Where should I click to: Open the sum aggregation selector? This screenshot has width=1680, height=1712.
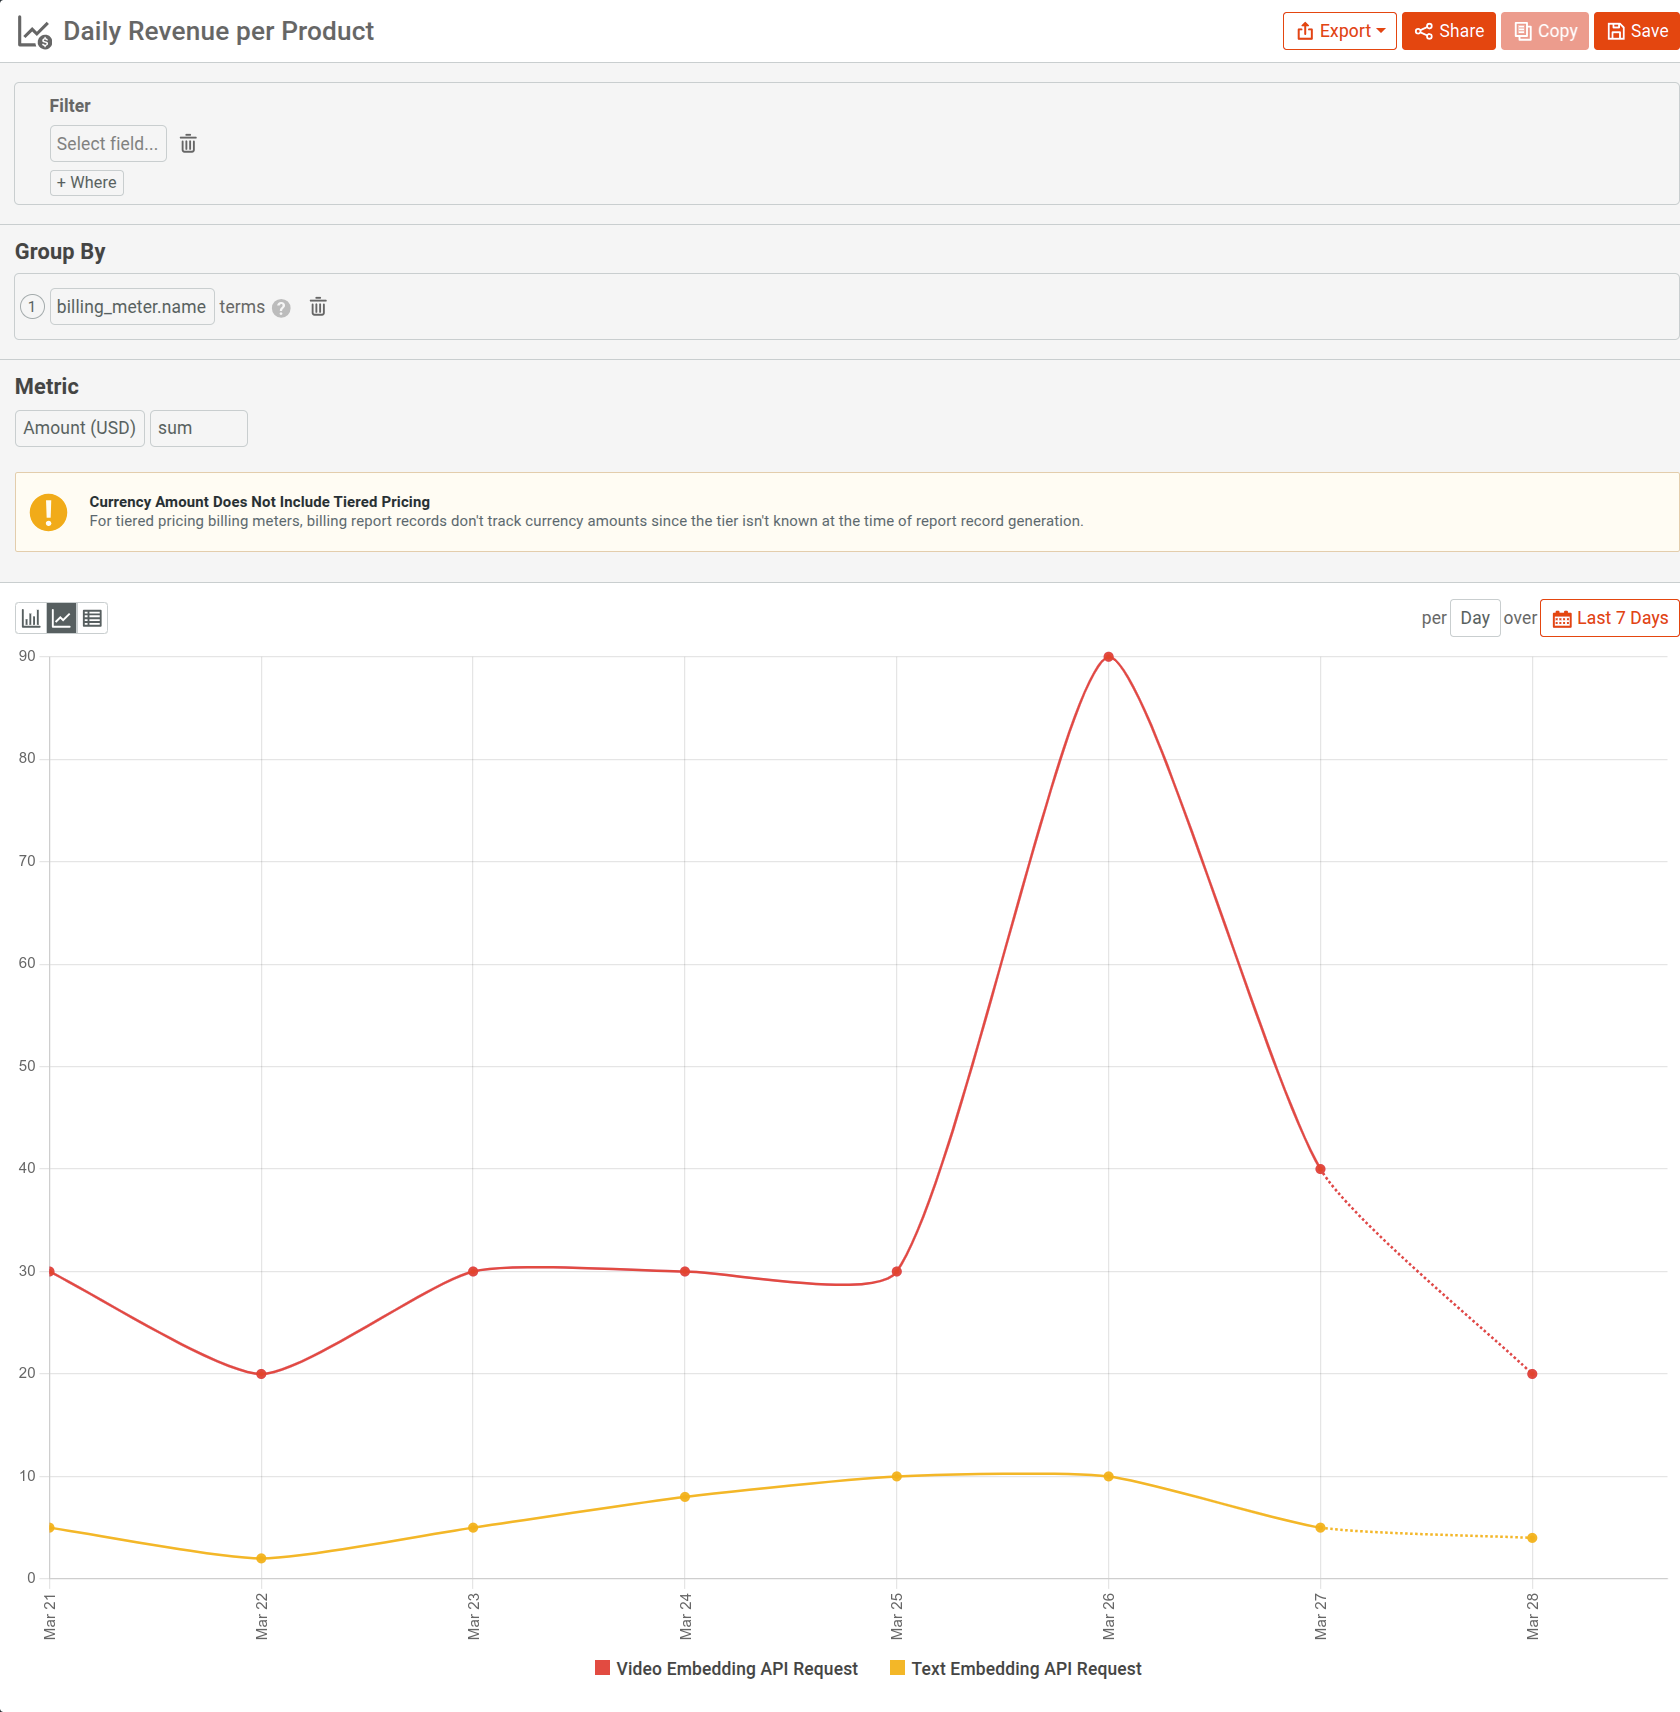pos(198,428)
